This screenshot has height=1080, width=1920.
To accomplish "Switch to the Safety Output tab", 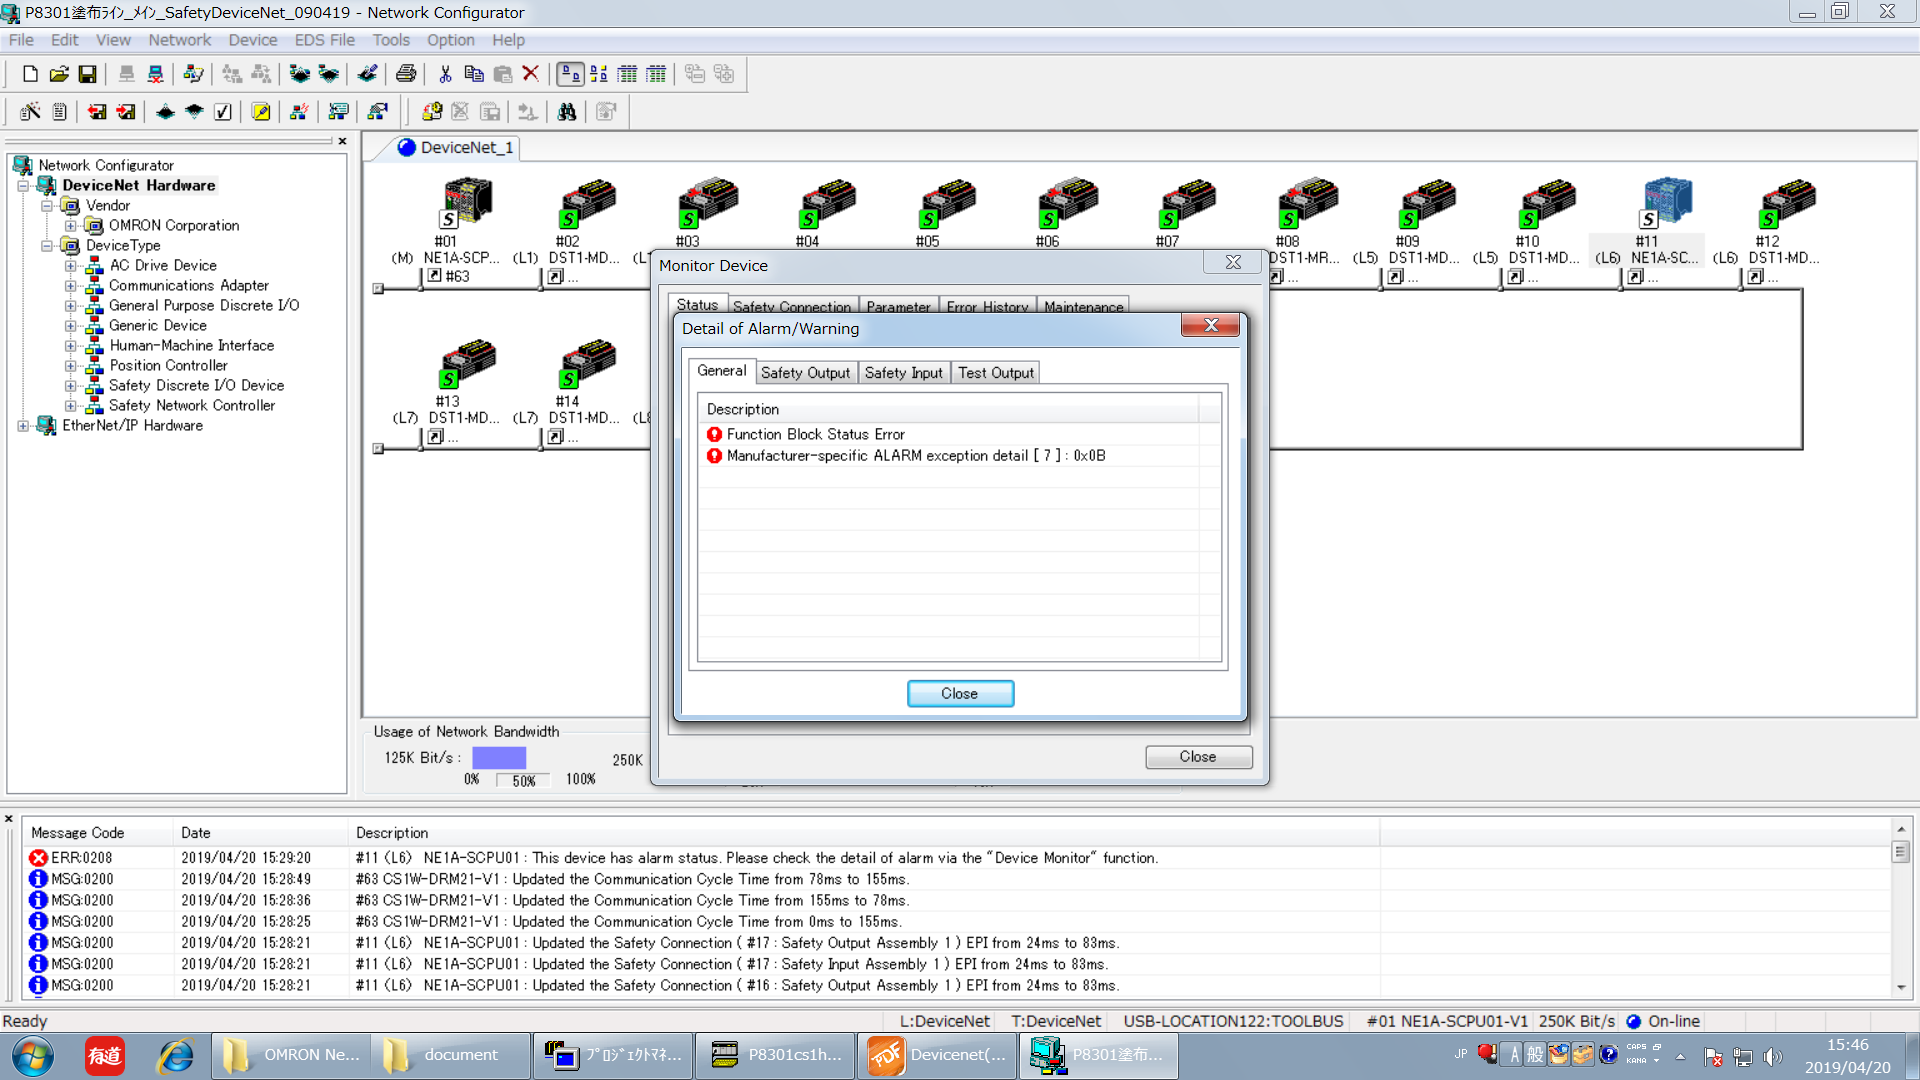I will (805, 373).
